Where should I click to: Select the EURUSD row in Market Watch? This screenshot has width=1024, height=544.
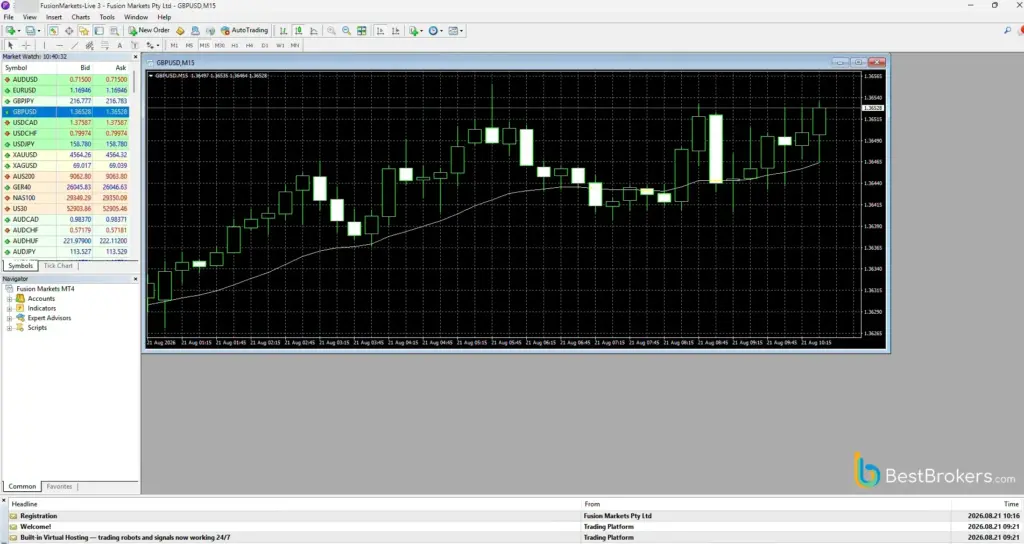click(65, 90)
